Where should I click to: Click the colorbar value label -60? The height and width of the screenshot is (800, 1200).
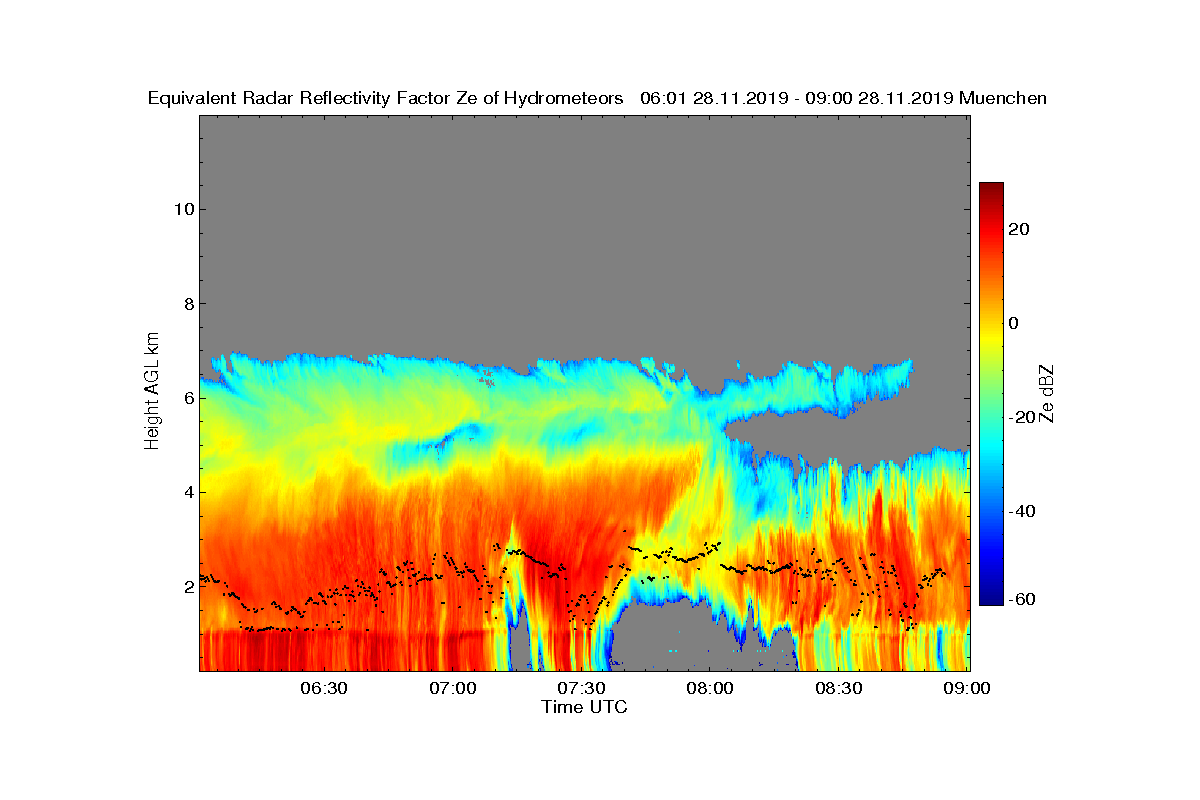1022,599
